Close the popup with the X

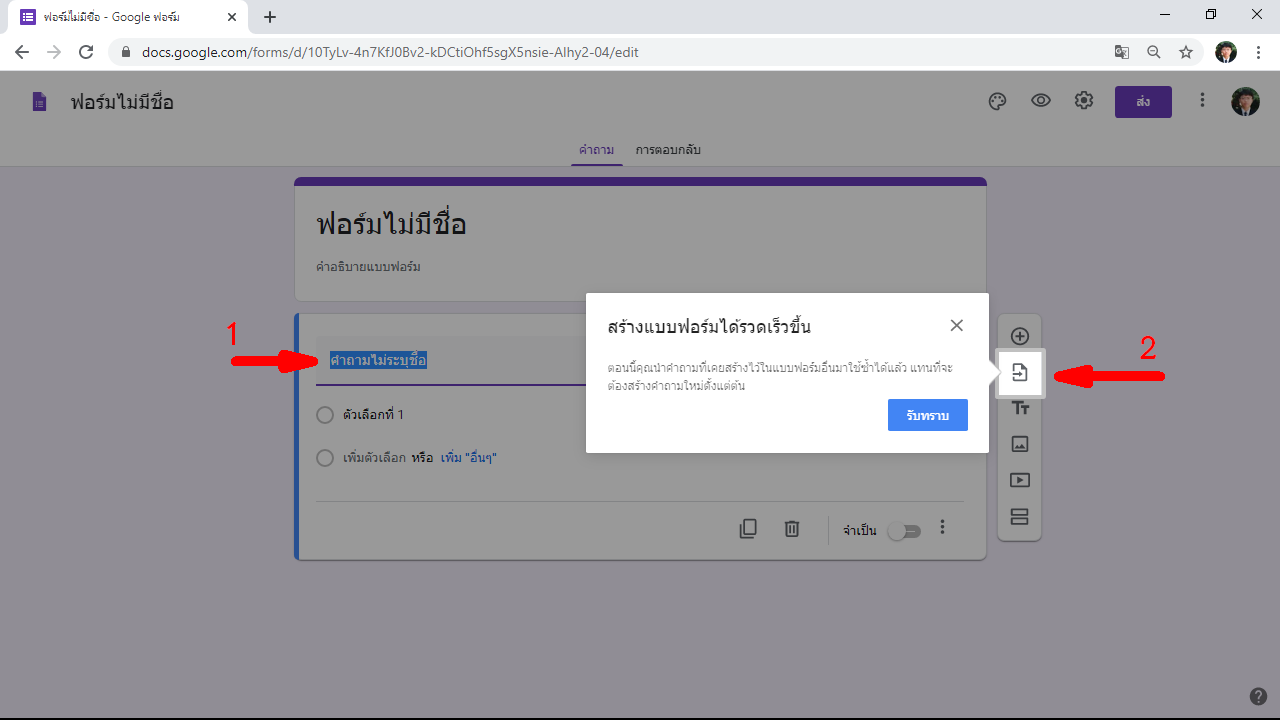957,326
